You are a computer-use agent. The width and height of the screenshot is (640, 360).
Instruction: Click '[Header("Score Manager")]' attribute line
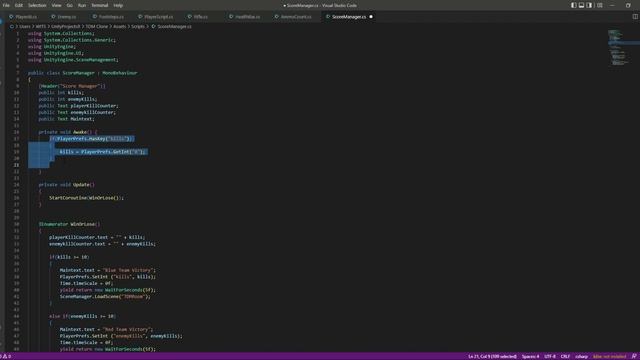[72, 86]
